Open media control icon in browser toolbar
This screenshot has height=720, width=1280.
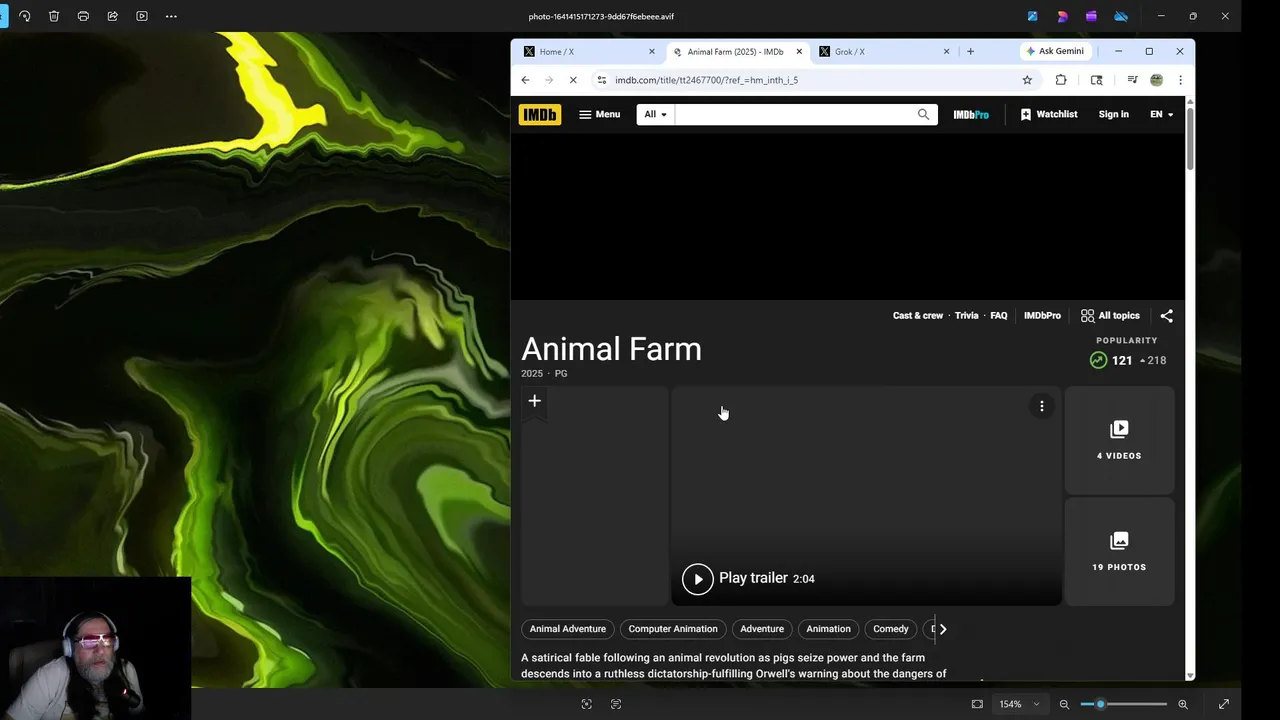tap(1132, 80)
